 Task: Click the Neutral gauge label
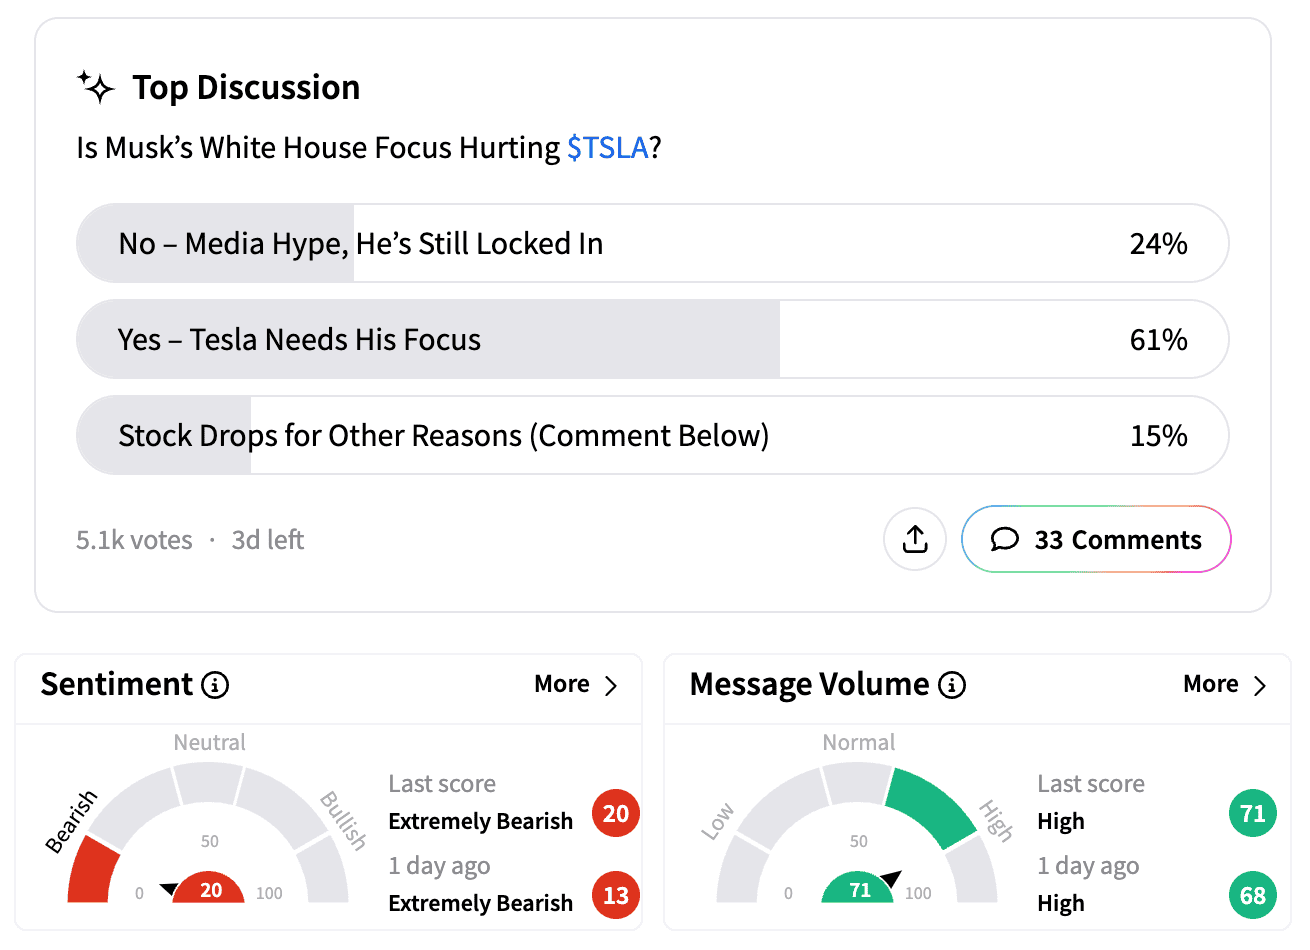tap(209, 742)
